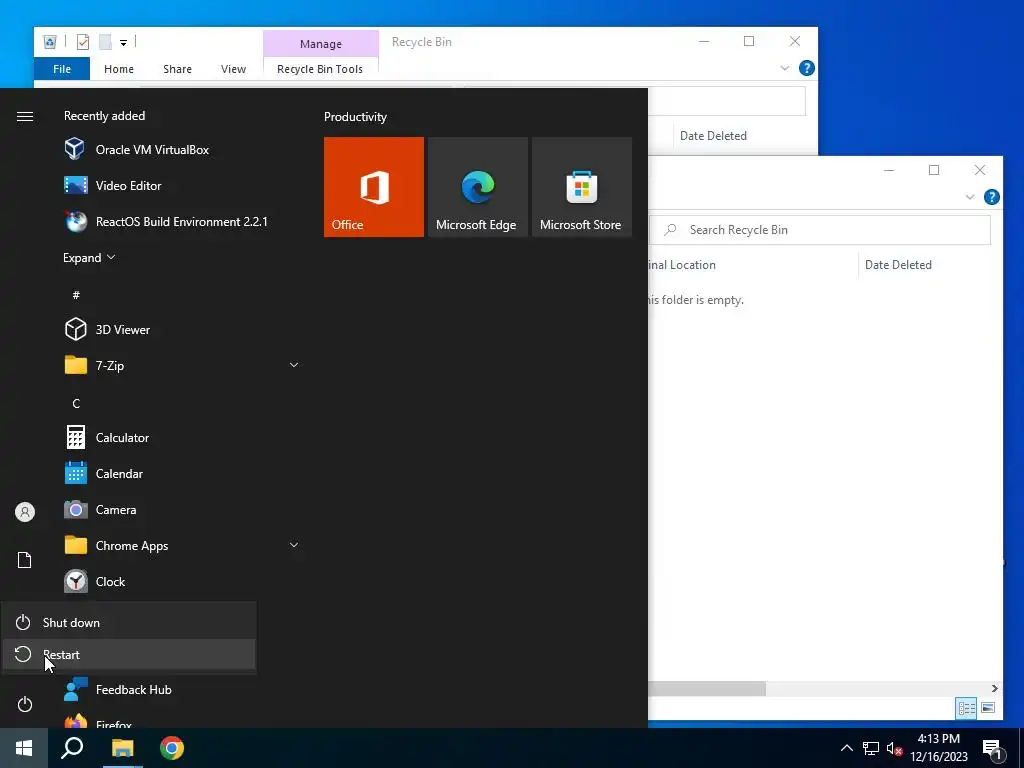Click Date Deleted column in back window

tap(712, 136)
